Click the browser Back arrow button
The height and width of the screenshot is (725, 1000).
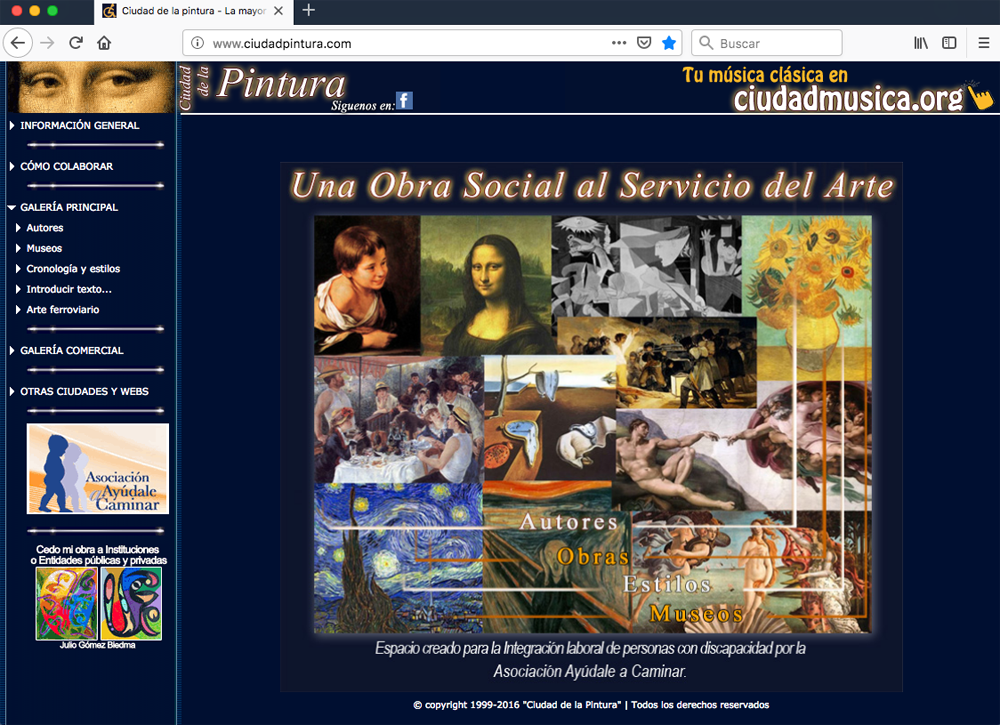tap(18, 43)
